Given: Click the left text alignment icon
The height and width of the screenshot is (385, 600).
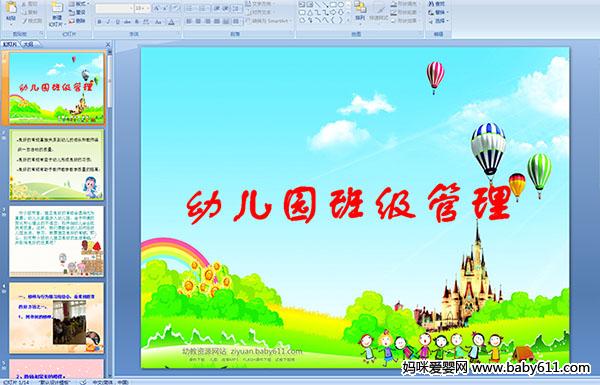Looking at the screenshot, I should coord(189,21).
